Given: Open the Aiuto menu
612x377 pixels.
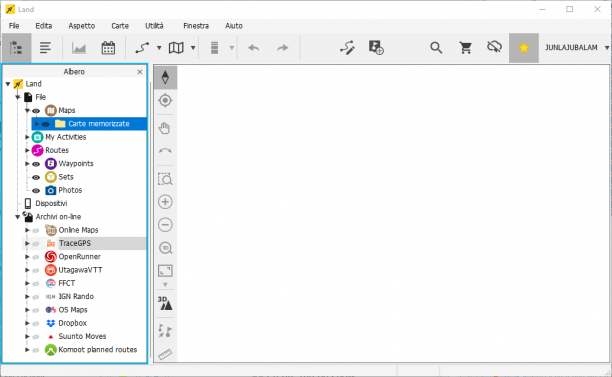Looking at the screenshot, I should pos(234,26).
